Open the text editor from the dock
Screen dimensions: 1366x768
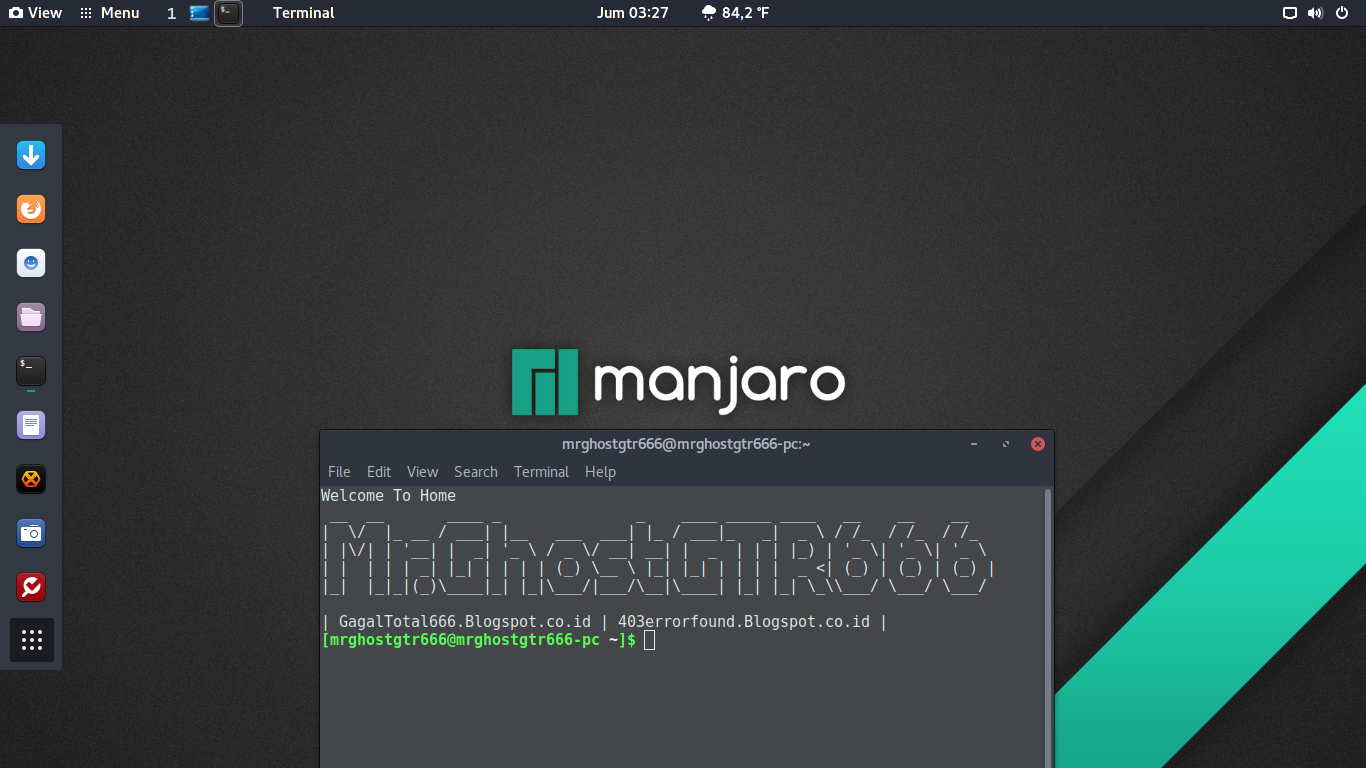tap(31, 424)
